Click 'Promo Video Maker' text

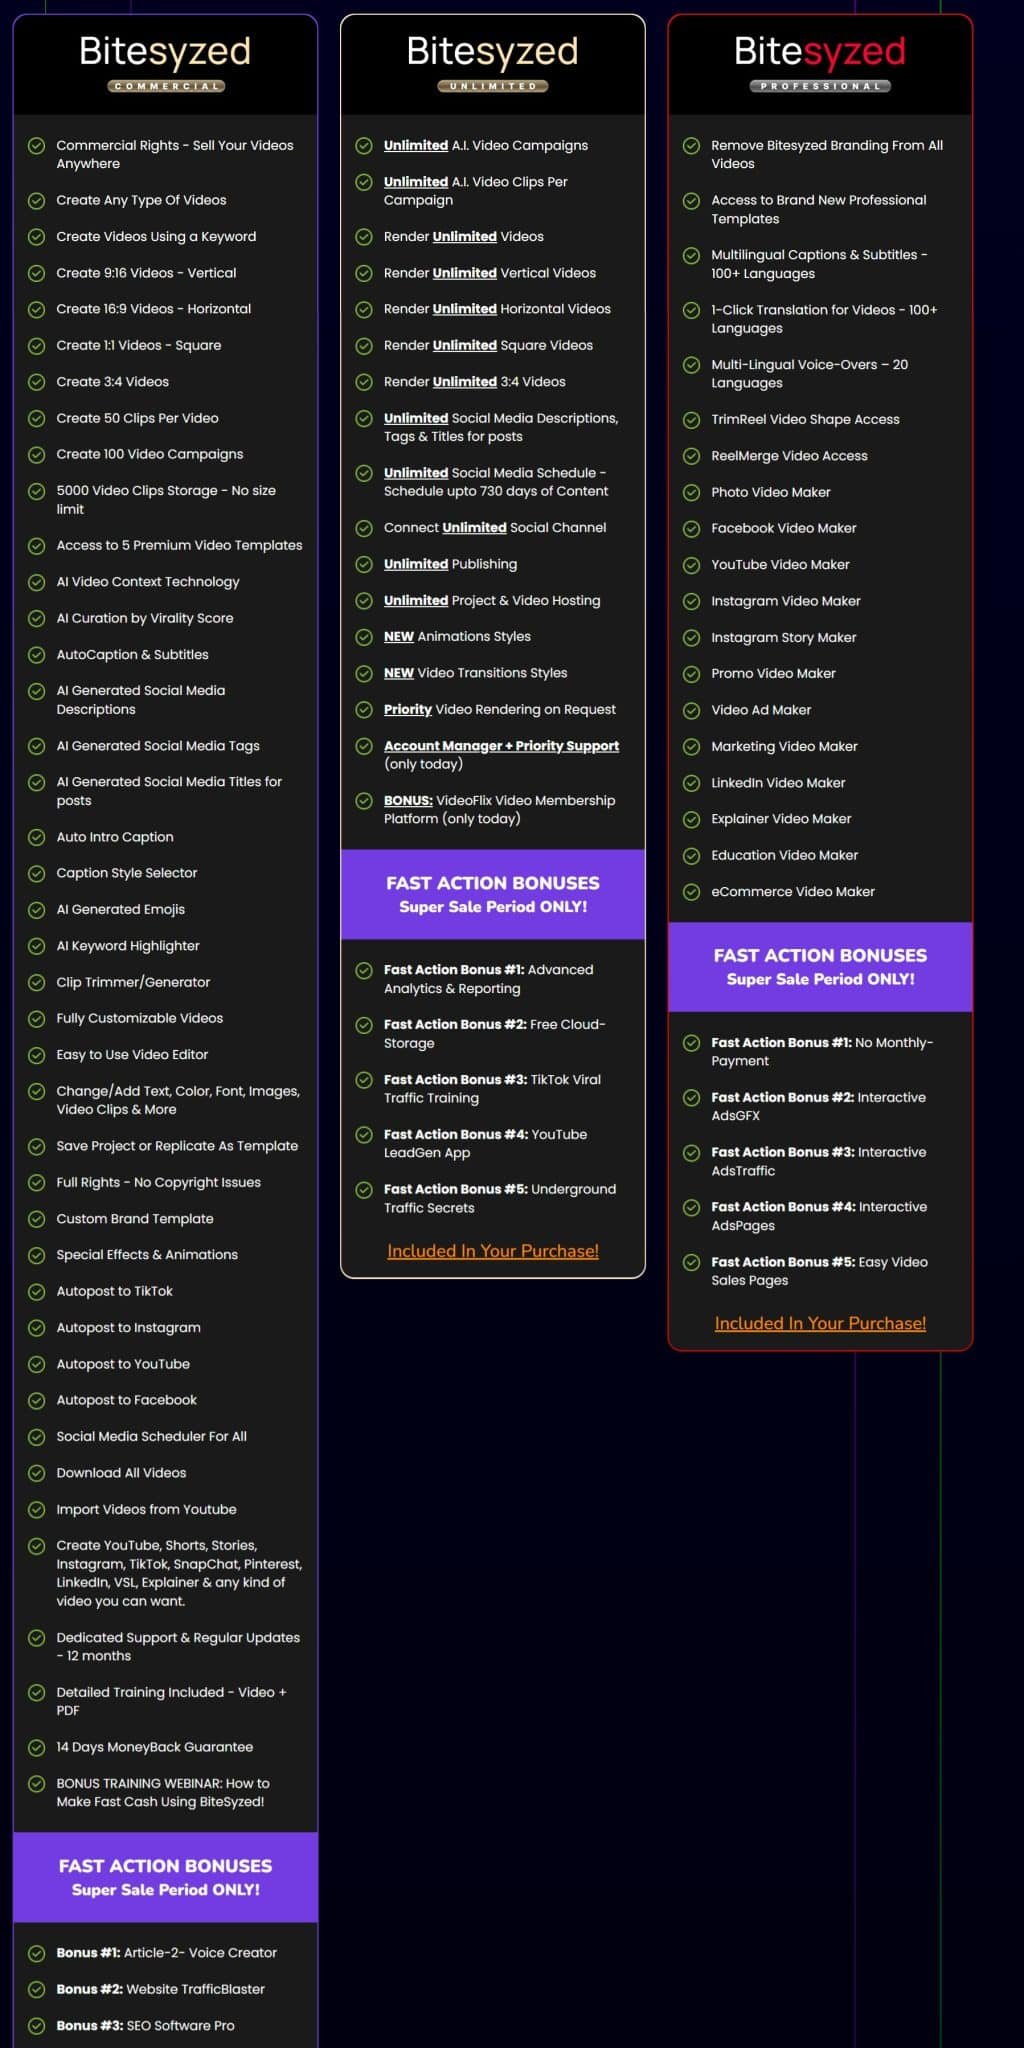pos(773,674)
